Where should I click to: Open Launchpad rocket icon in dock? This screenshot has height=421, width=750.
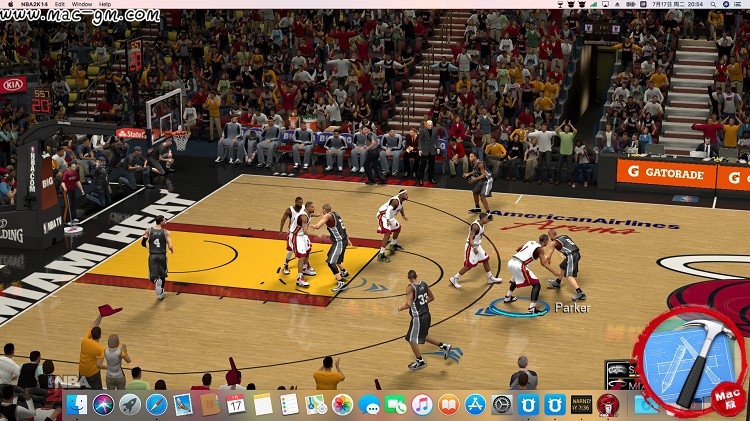point(130,405)
